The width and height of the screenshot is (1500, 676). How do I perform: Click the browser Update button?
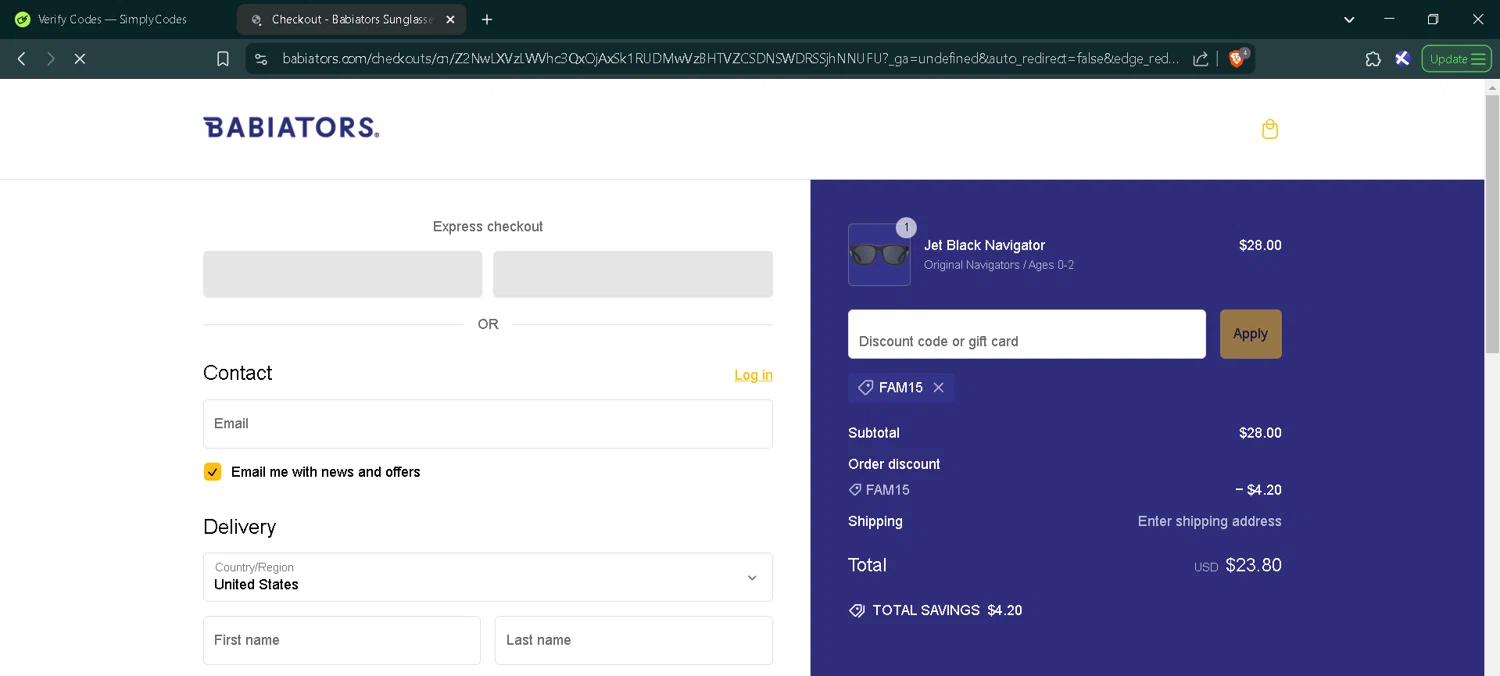tap(1456, 59)
